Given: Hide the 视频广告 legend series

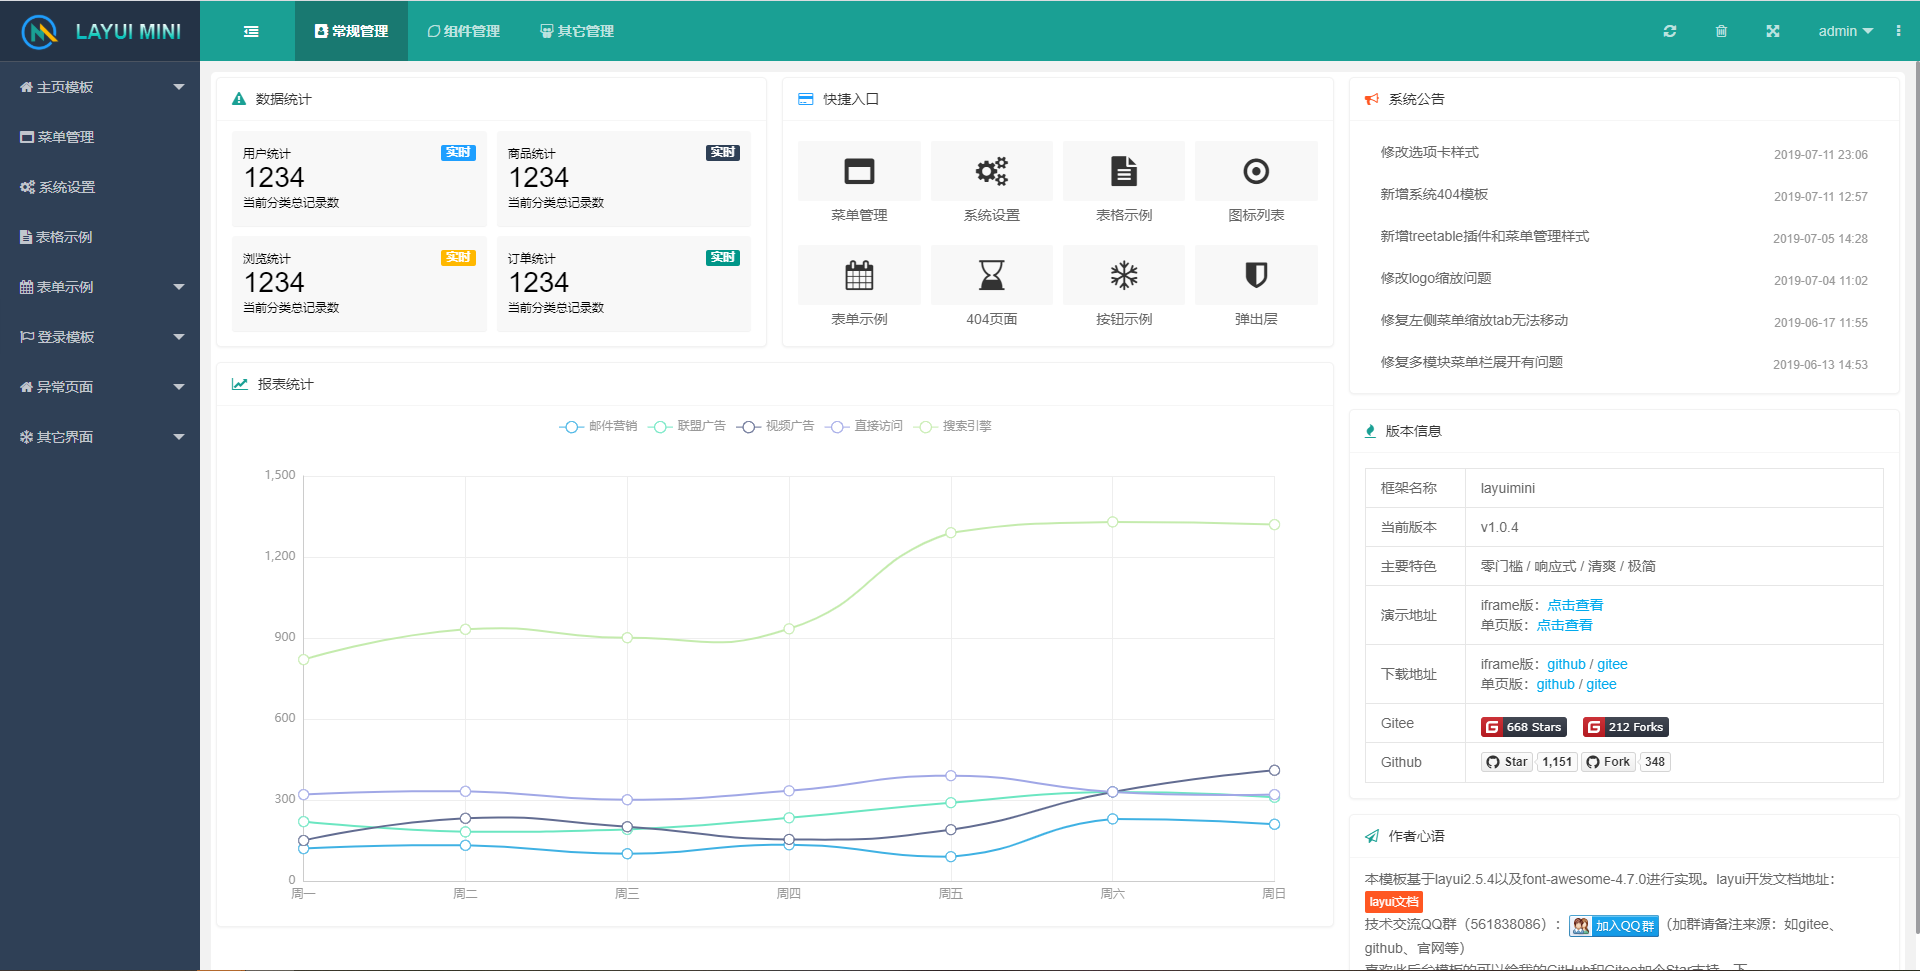Looking at the screenshot, I should point(776,426).
